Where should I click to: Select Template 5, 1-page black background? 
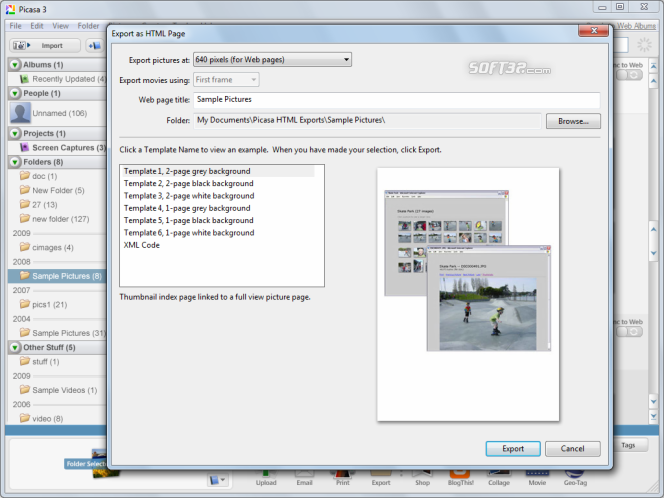pyautogui.click(x=188, y=220)
